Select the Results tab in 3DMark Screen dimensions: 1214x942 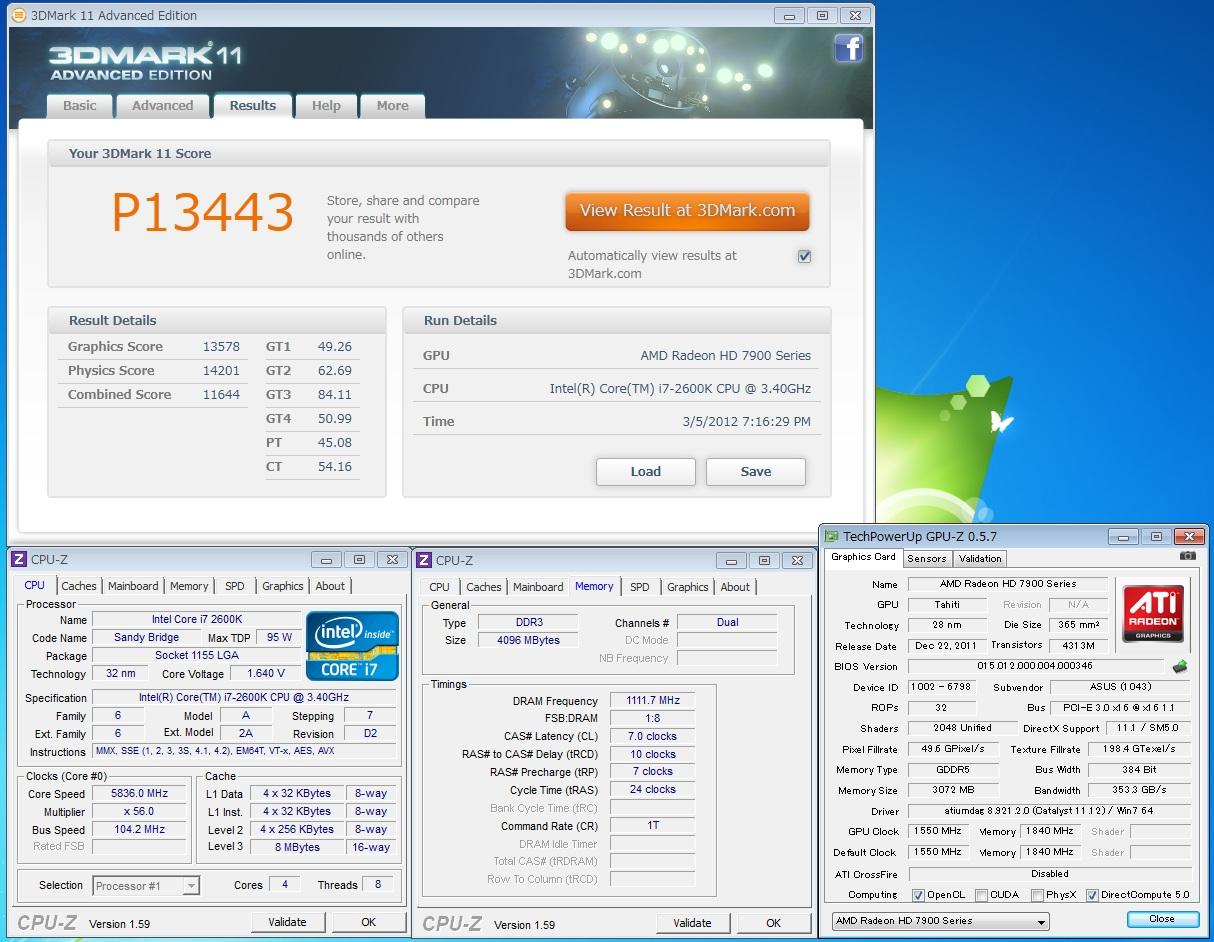click(252, 106)
